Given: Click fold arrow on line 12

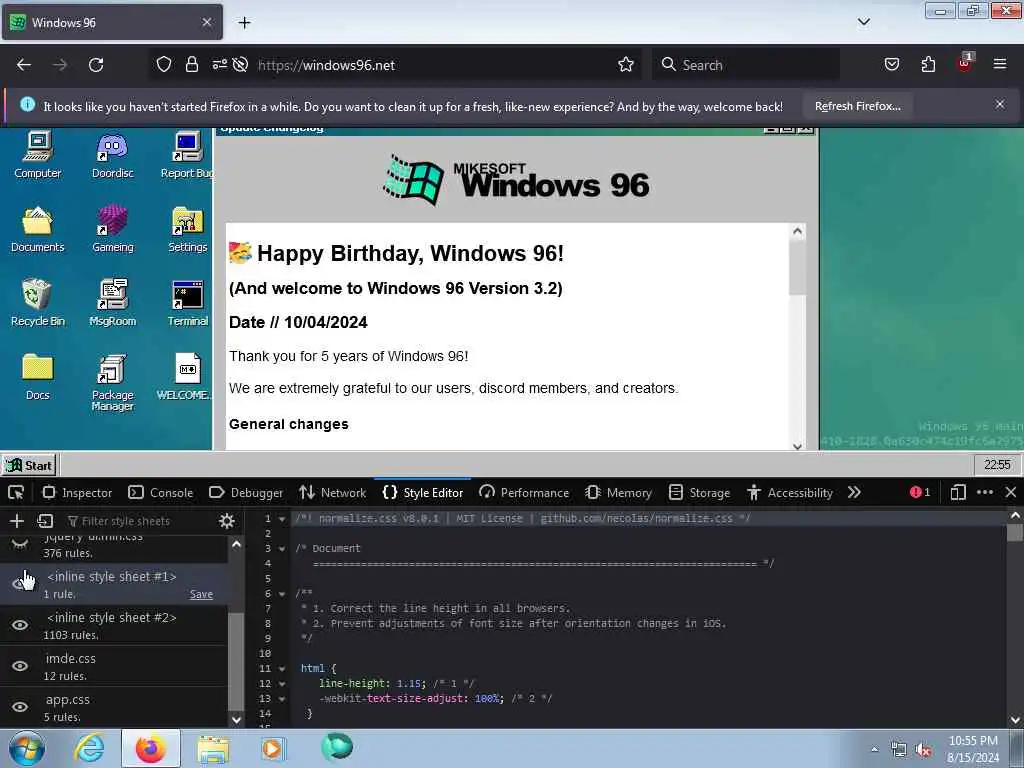Looking at the screenshot, I should coord(282,684).
